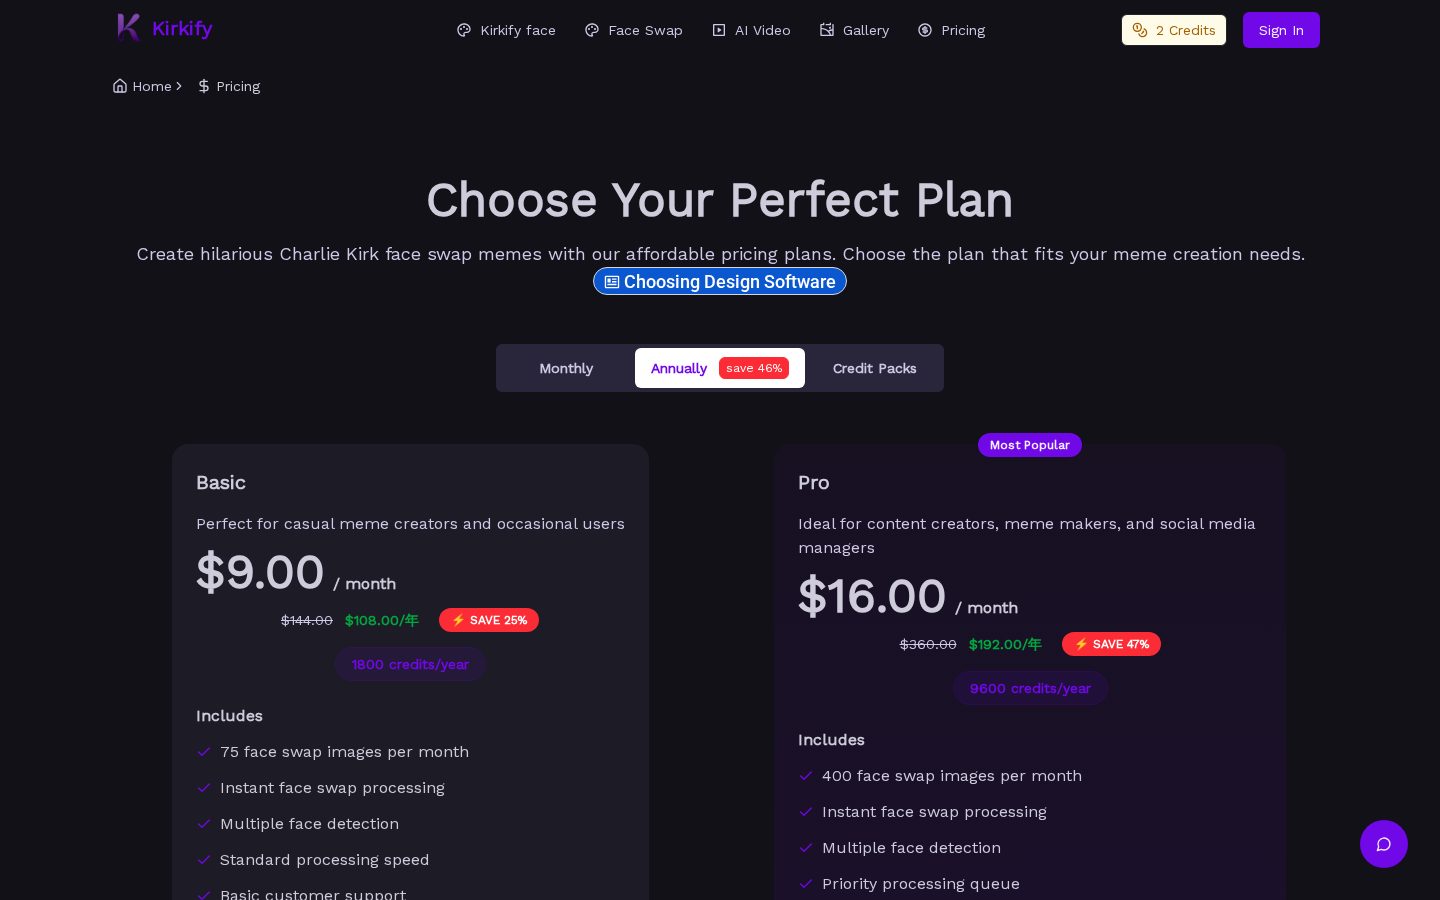This screenshot has height=900, width=1440.
Task: Switch to Credit Packs tab
Action: (874, 368)
